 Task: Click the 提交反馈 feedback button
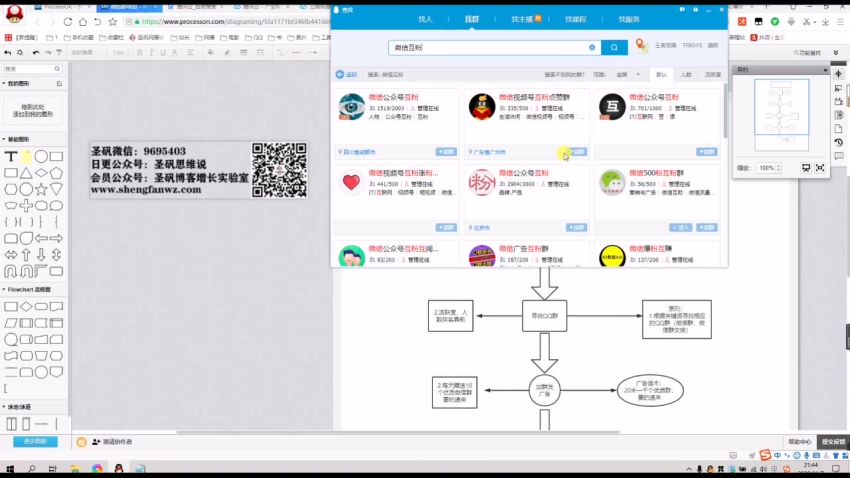click(834, 442)
